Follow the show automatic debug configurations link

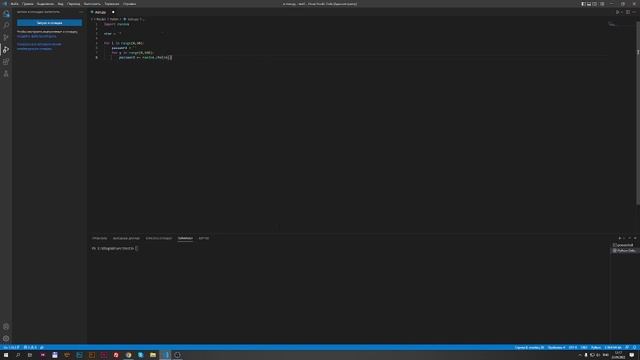[x=39, y=46]
